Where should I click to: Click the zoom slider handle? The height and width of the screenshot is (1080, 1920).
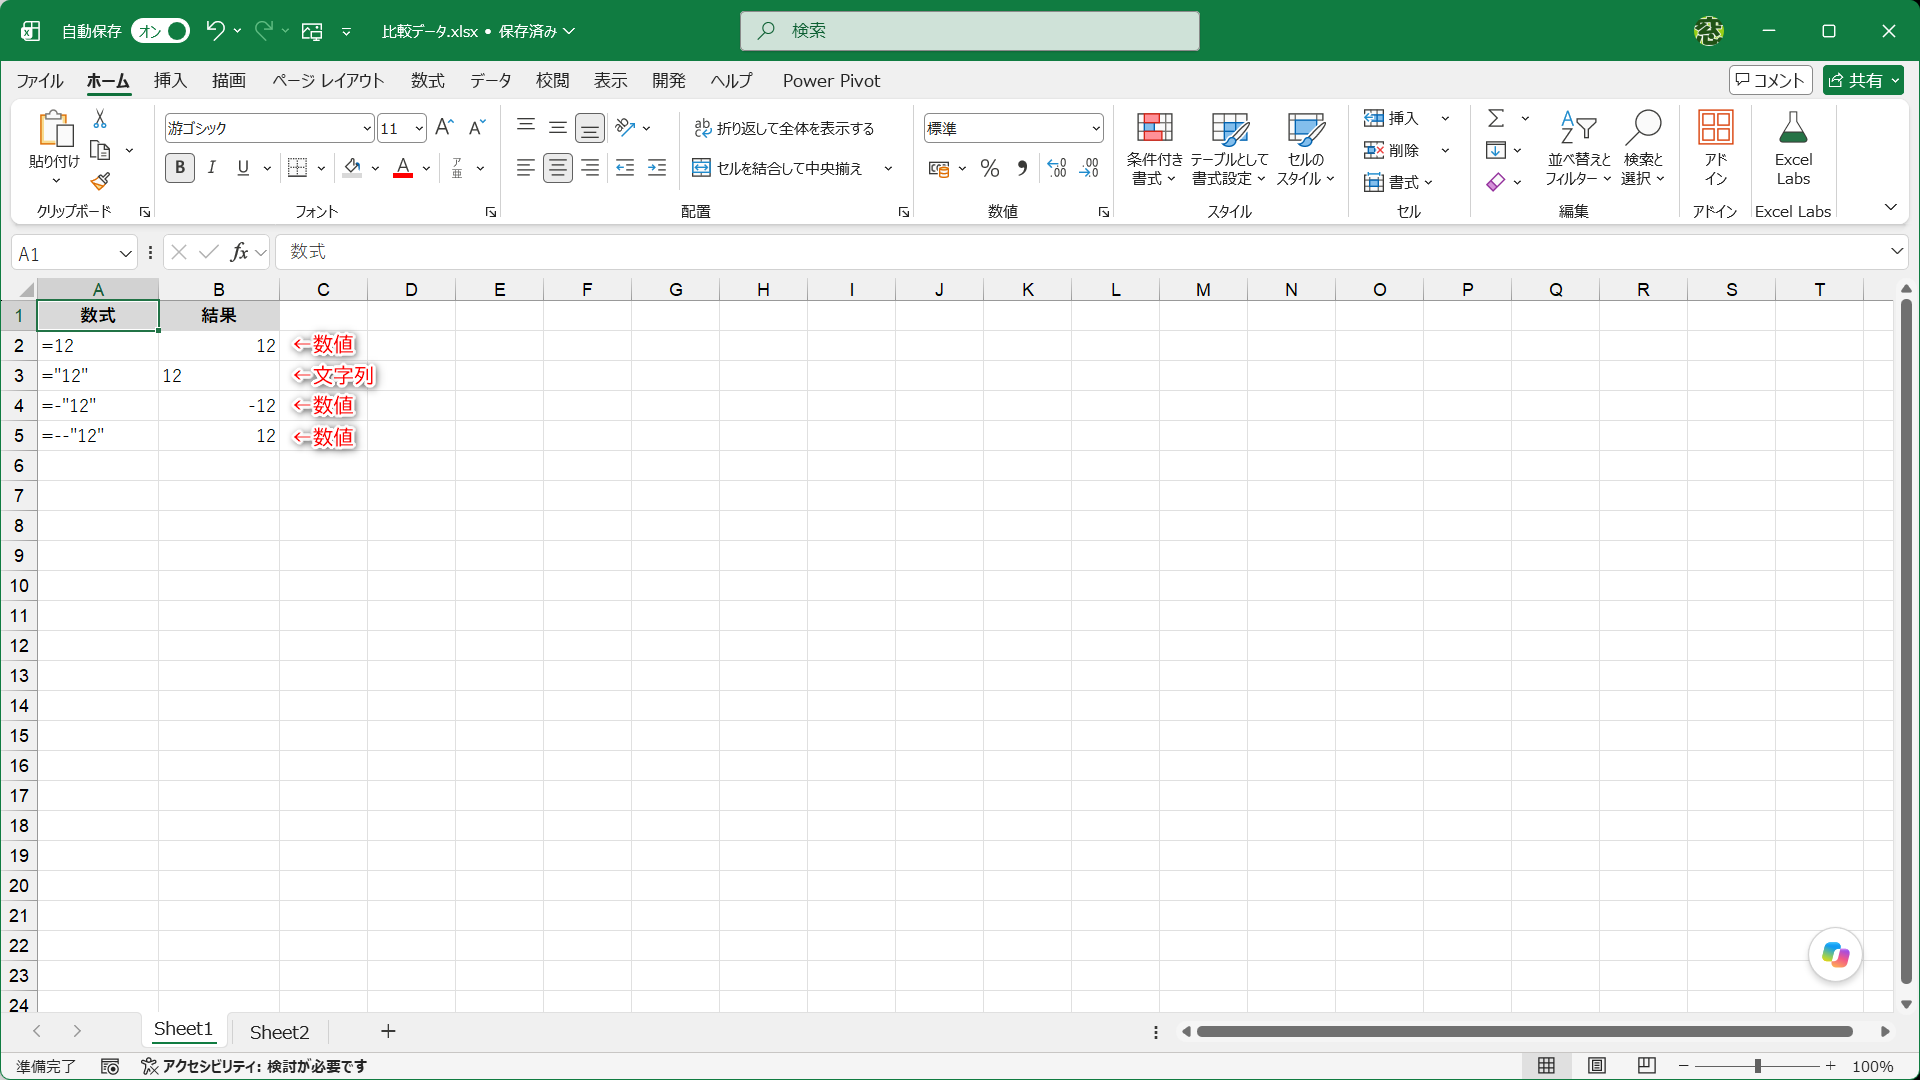[1758, 1066]
